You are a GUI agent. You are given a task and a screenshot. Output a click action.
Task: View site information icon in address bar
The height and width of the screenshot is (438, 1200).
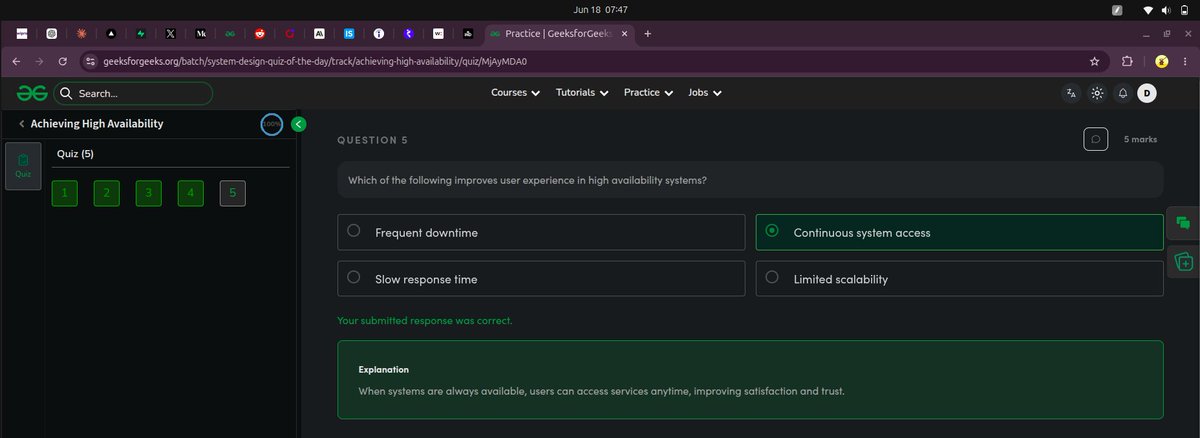pos(90,61)
